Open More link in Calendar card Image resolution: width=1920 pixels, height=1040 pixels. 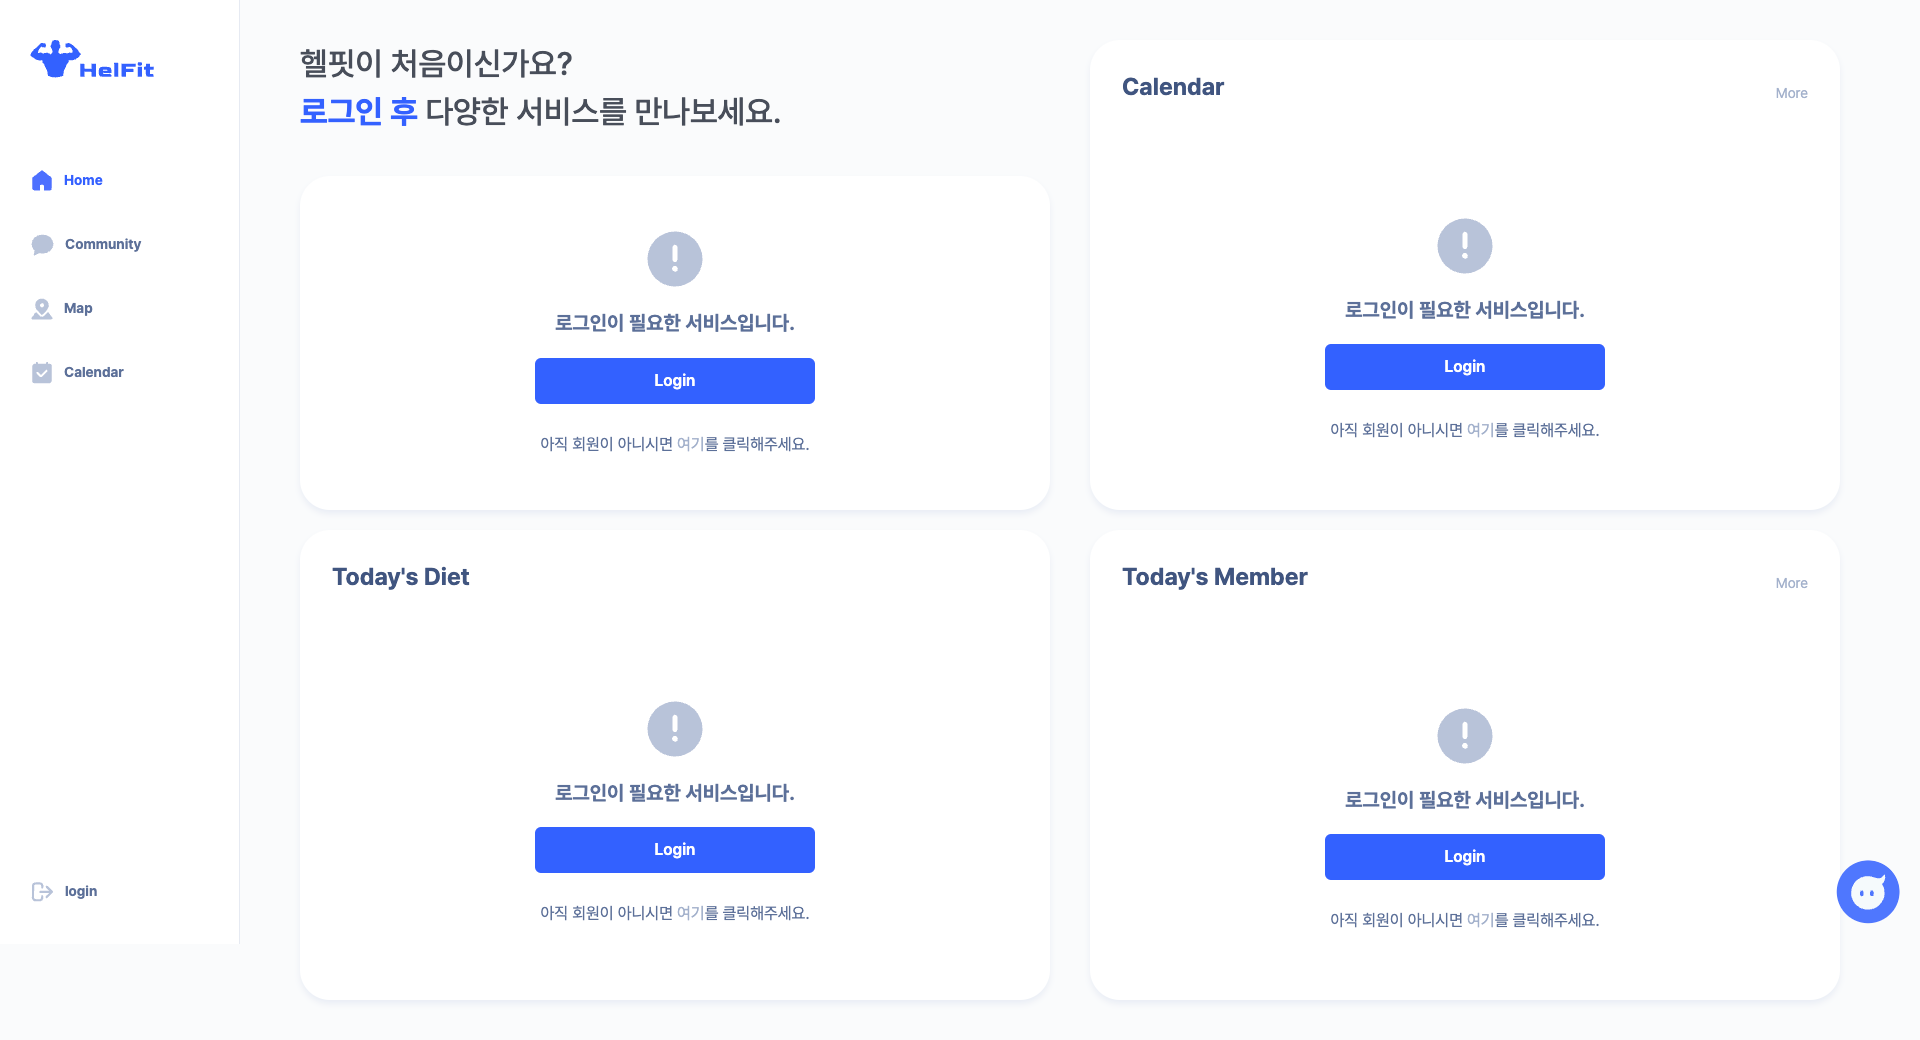coord(1791,93)
